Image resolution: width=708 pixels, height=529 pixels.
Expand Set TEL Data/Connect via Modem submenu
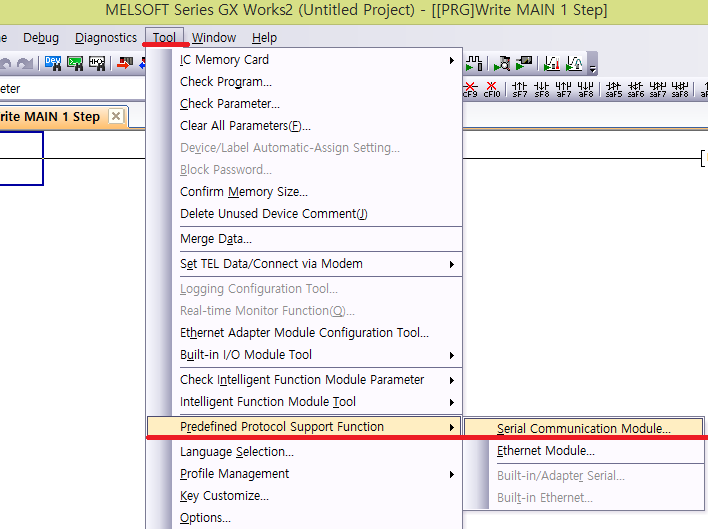click(317, 264)
